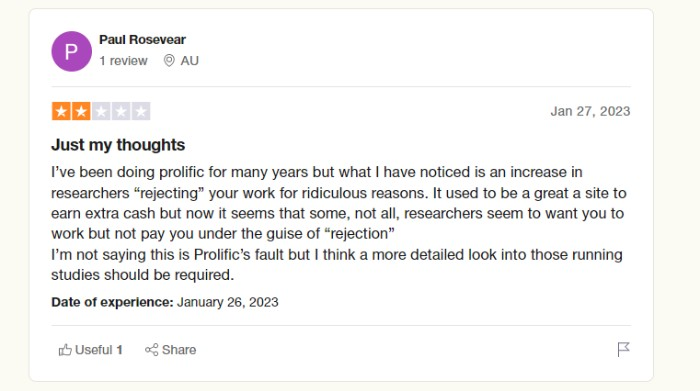Click the share network icon
This screenshot has width=700, height=391.
151,350
